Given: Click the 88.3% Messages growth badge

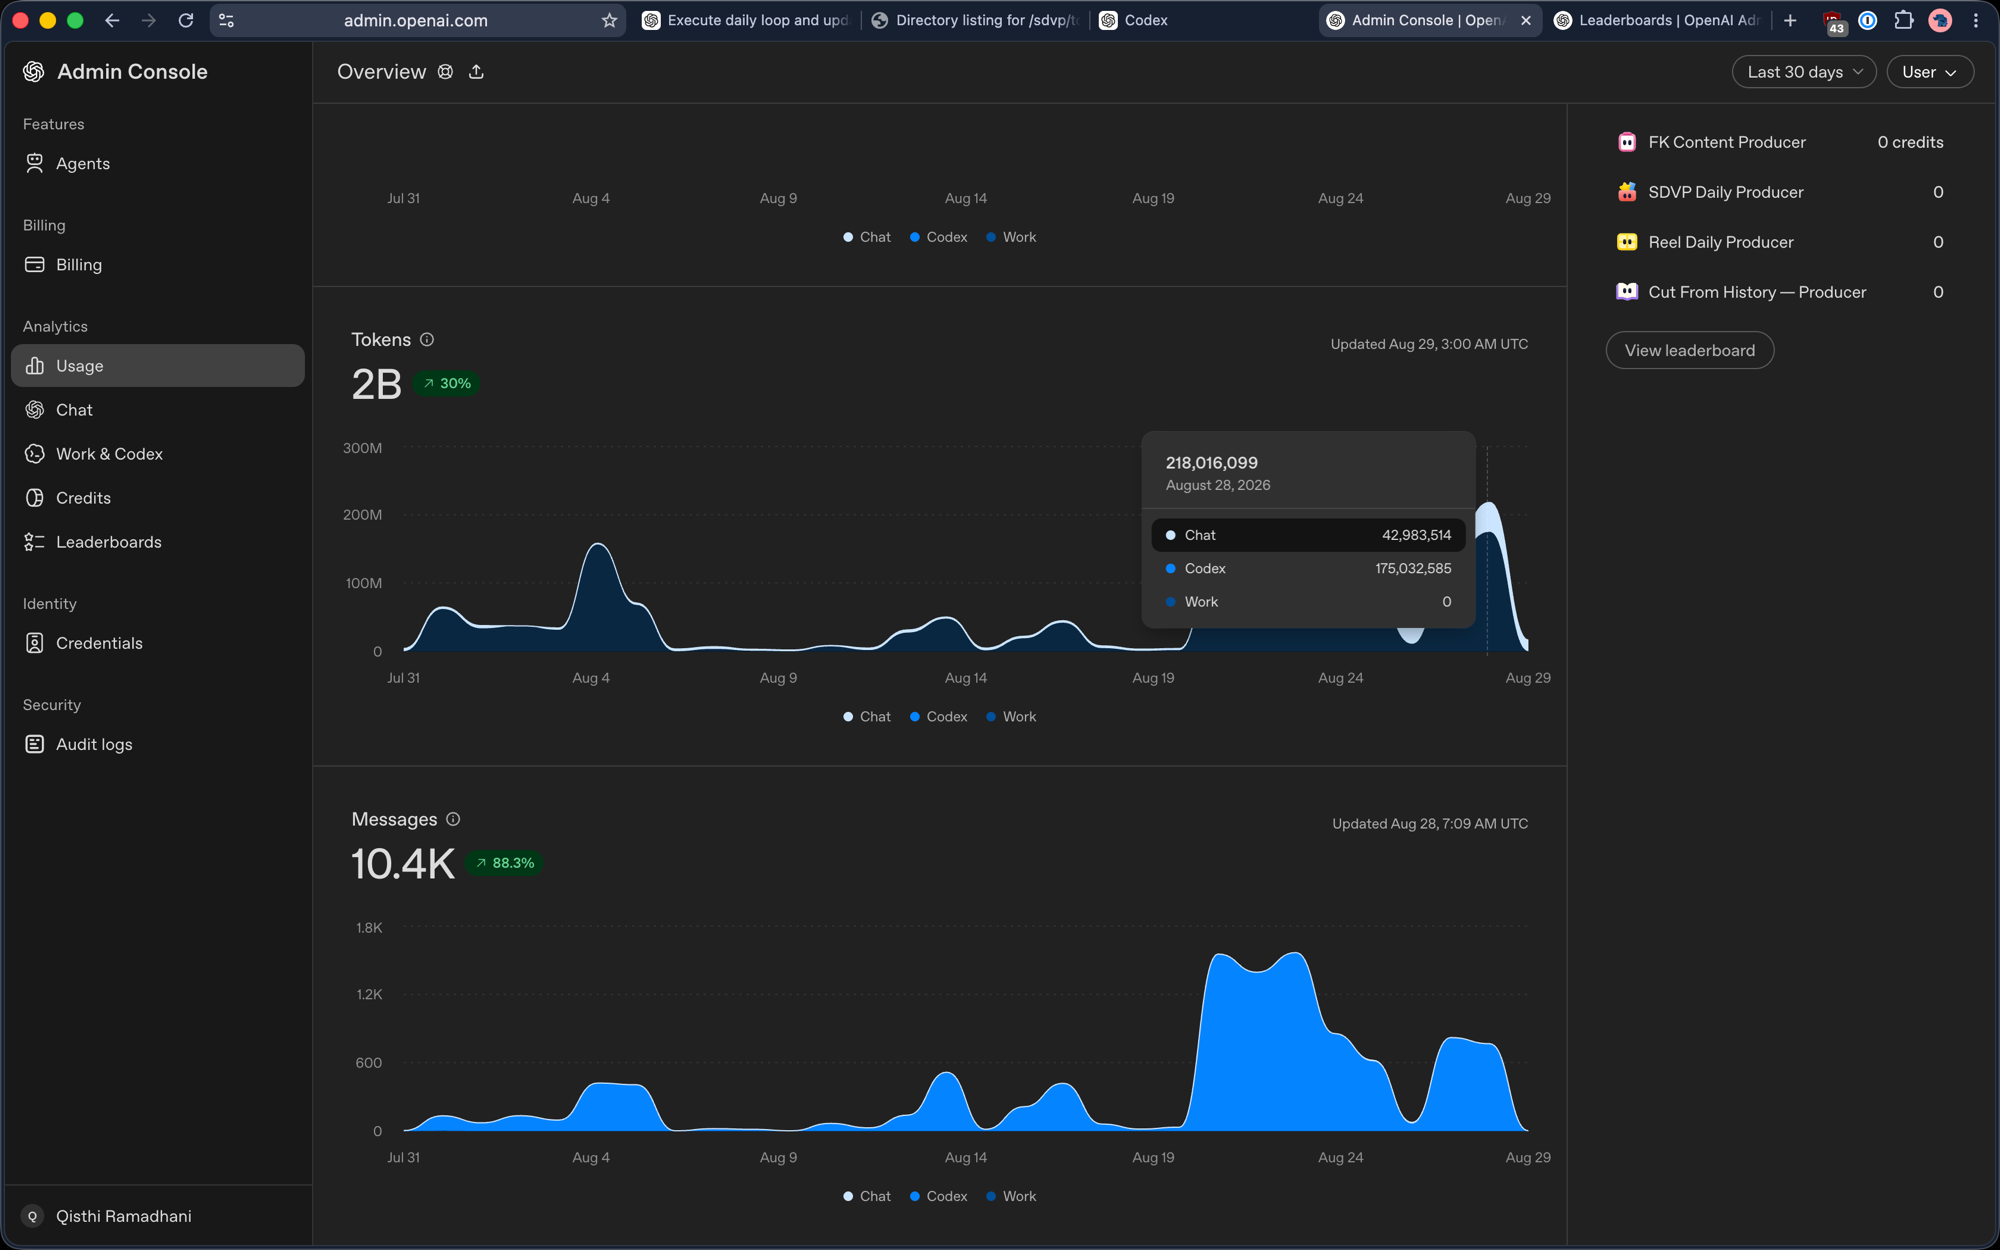Looking at the screenshot, I should (505, 863).
